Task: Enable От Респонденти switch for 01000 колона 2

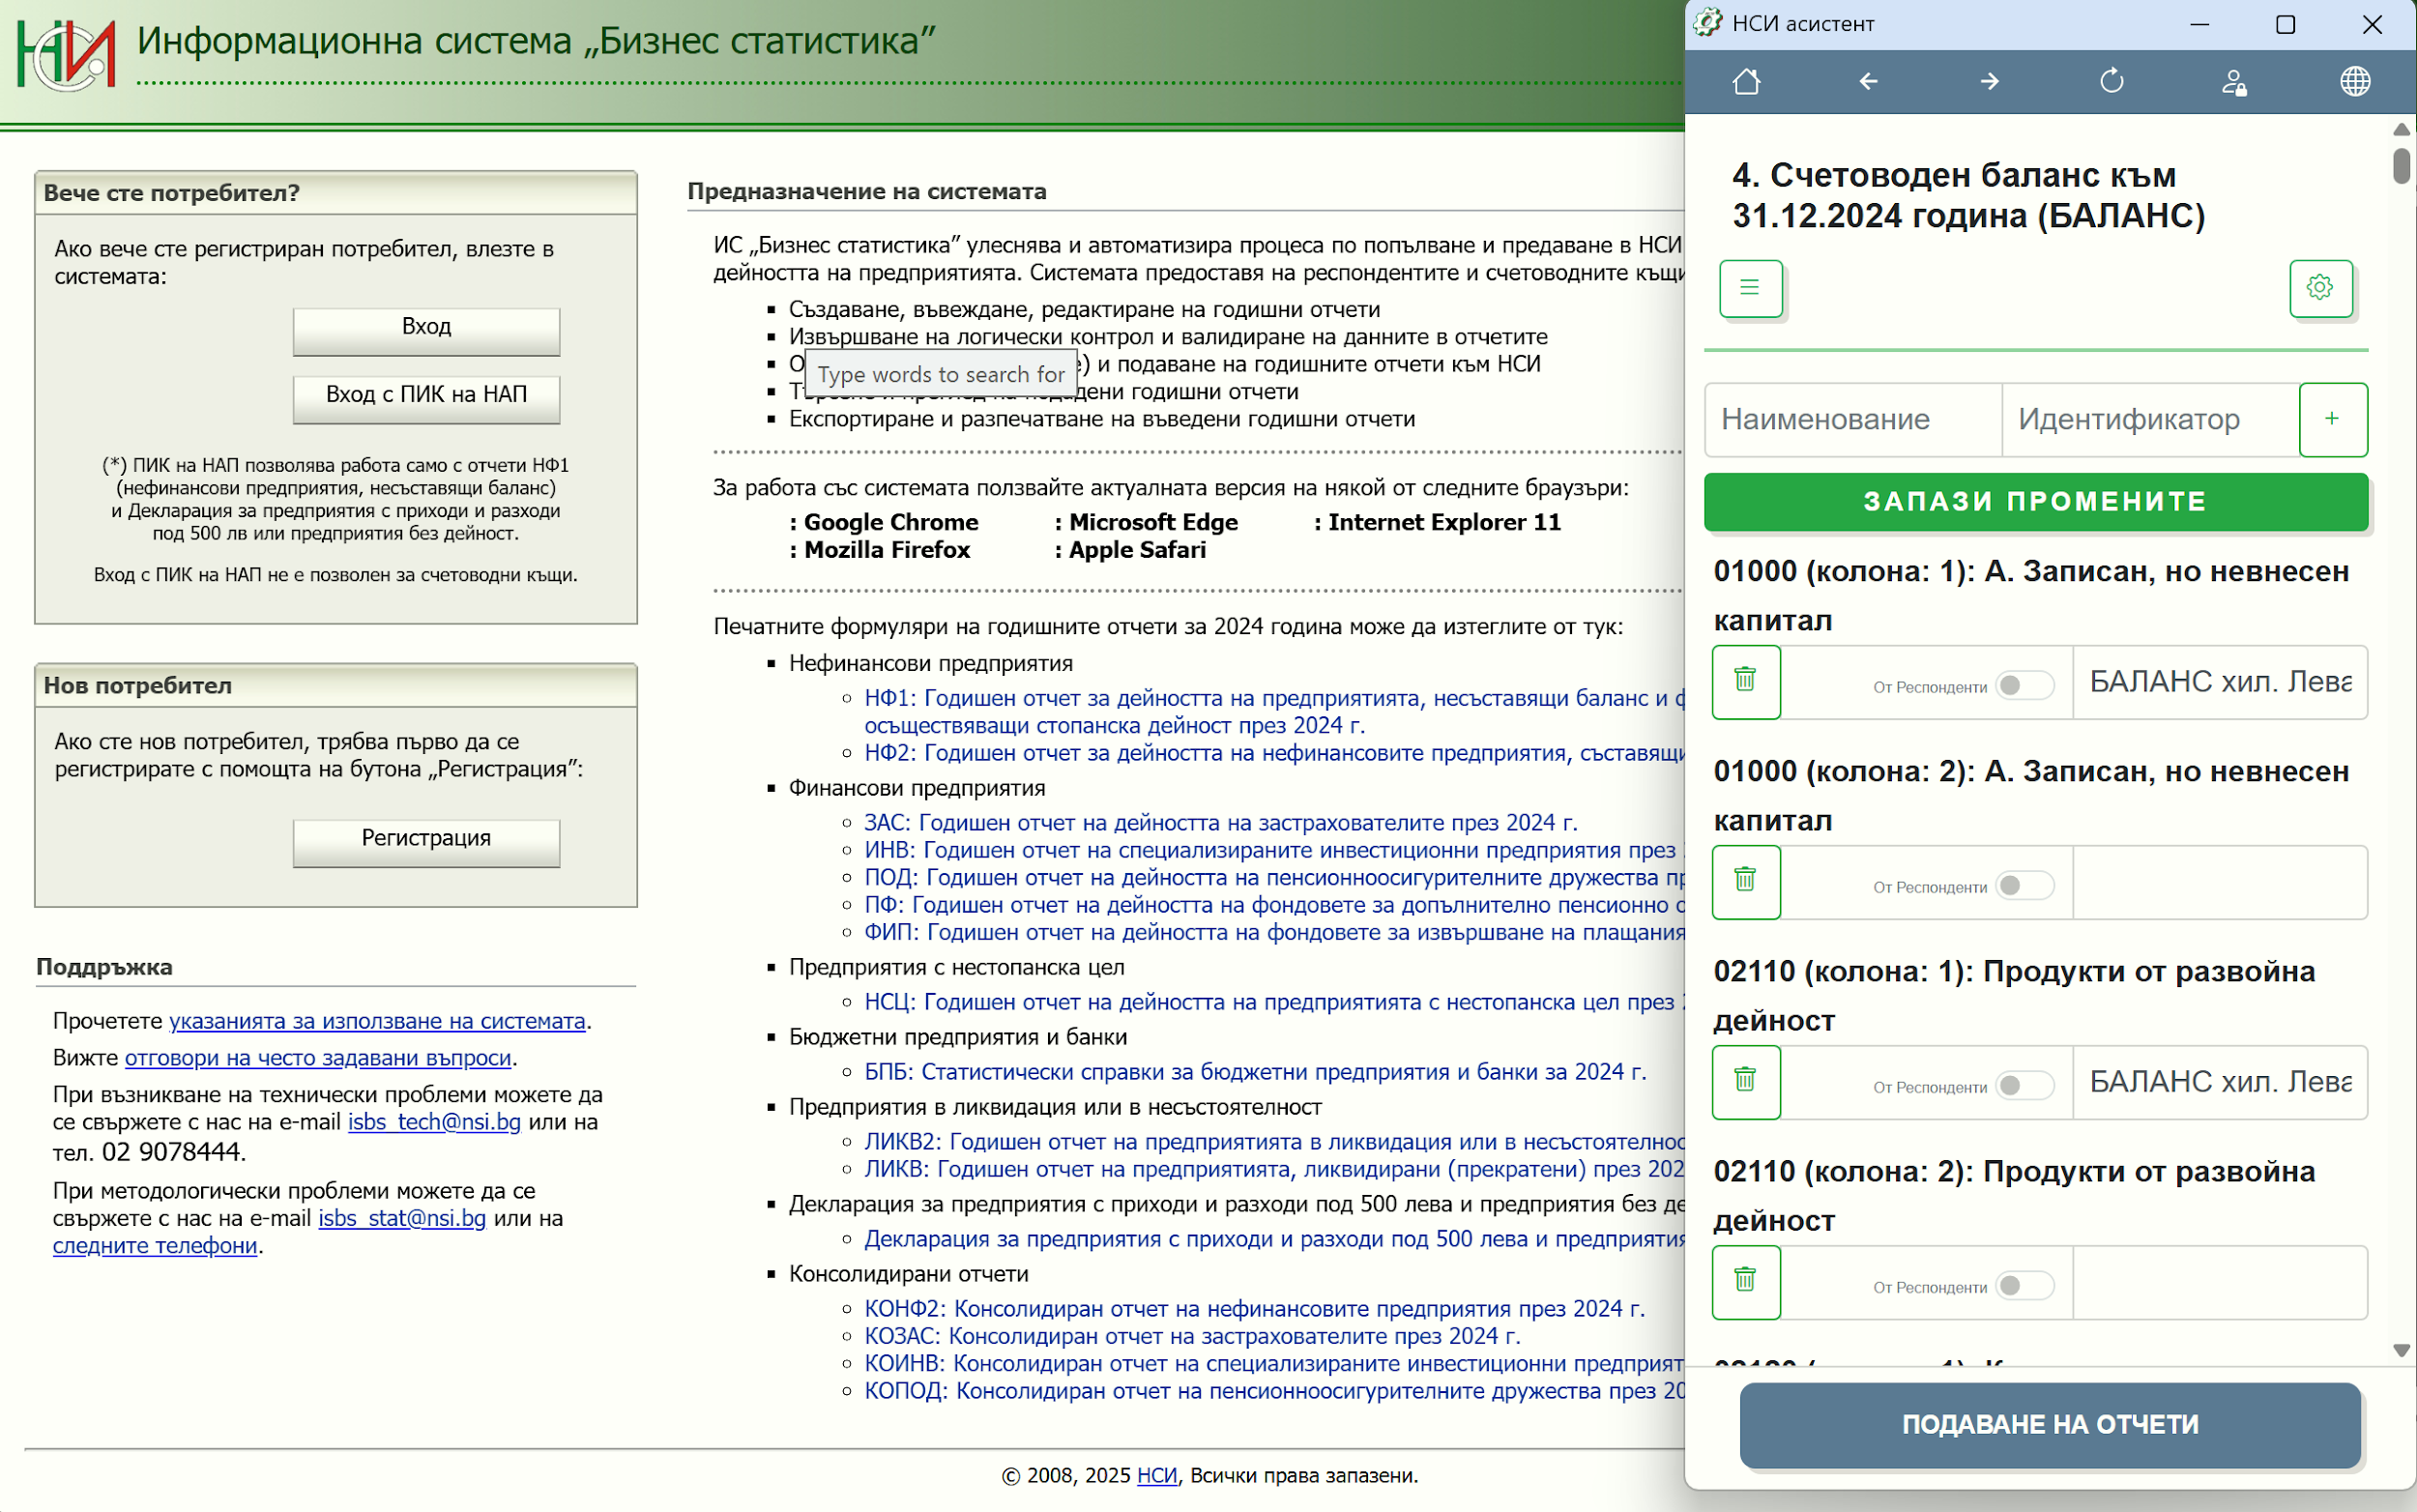Action: pos(2023,885)
